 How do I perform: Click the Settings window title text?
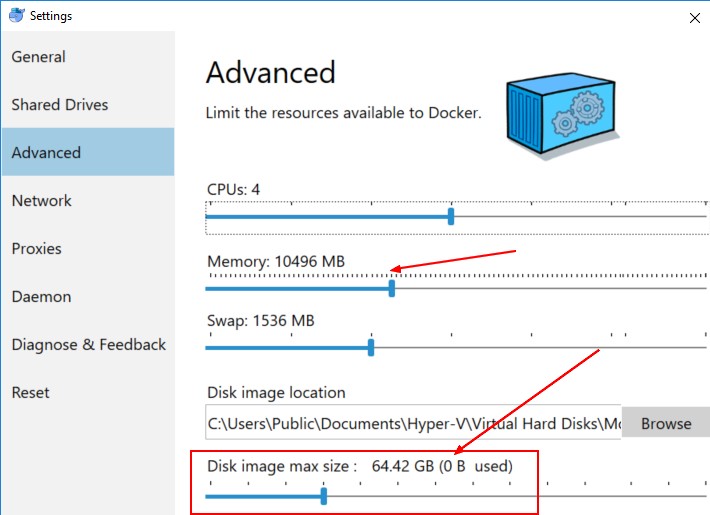tap(51, 16)
